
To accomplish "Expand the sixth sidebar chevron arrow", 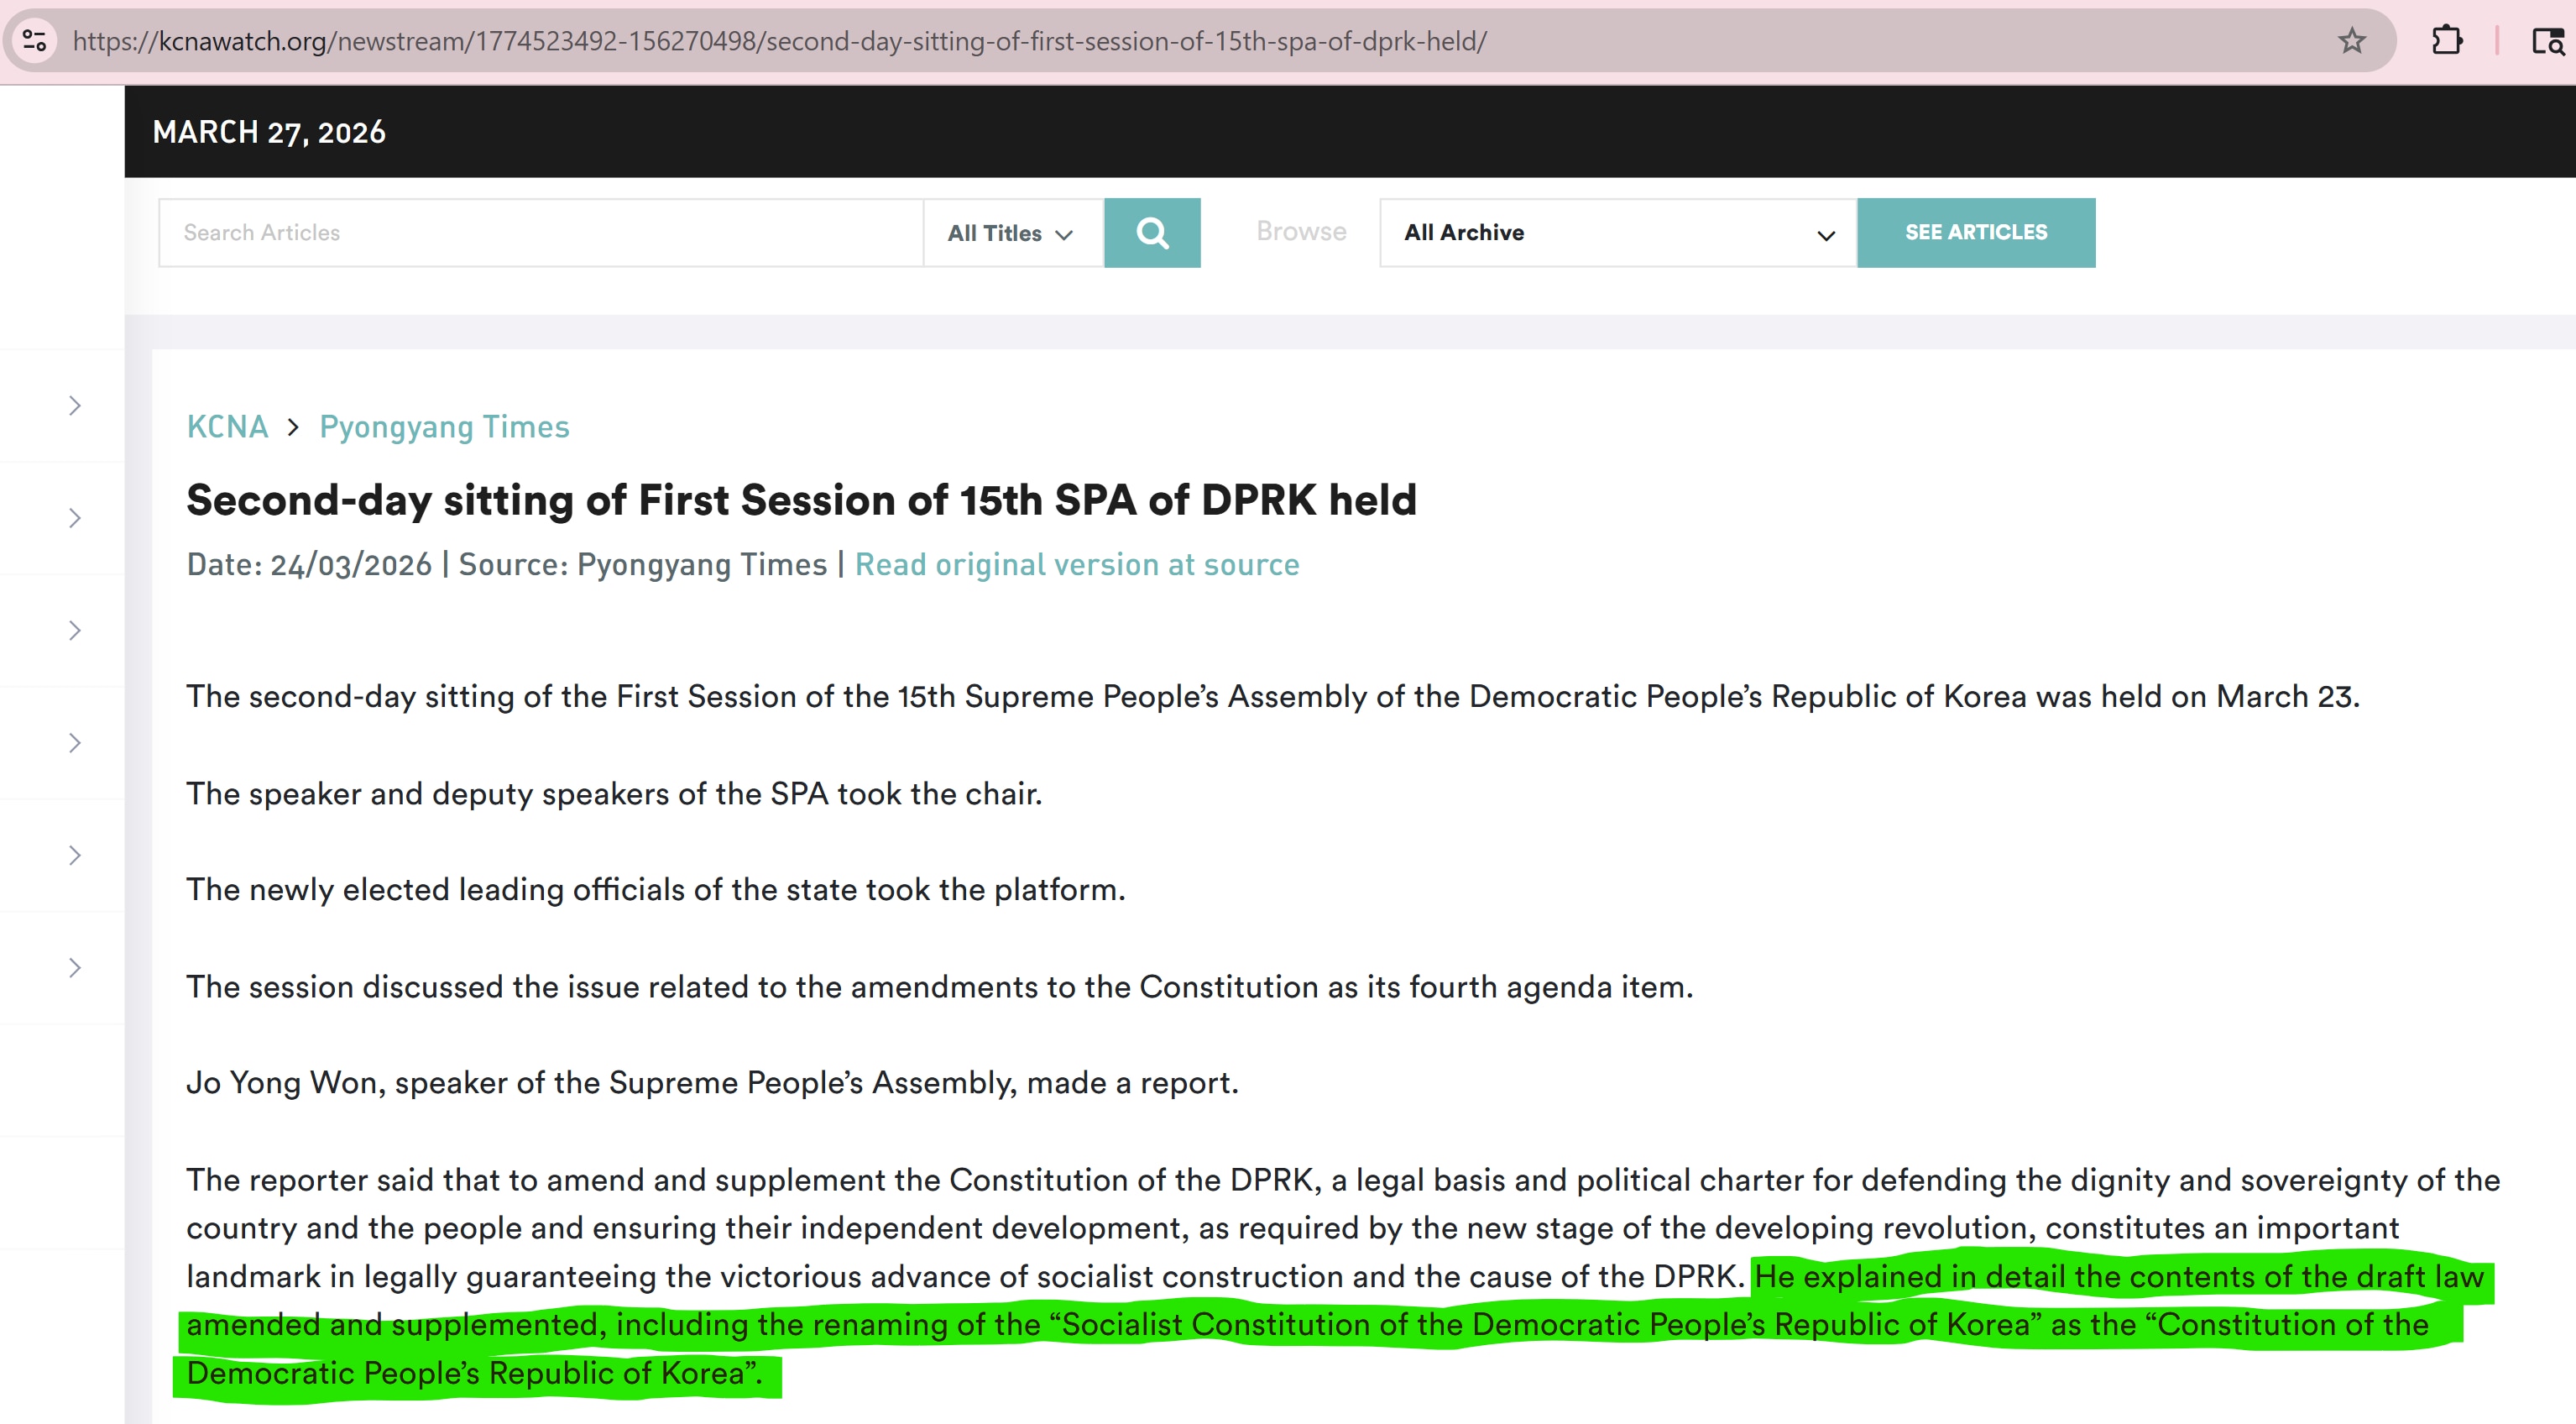I will 75,968.
